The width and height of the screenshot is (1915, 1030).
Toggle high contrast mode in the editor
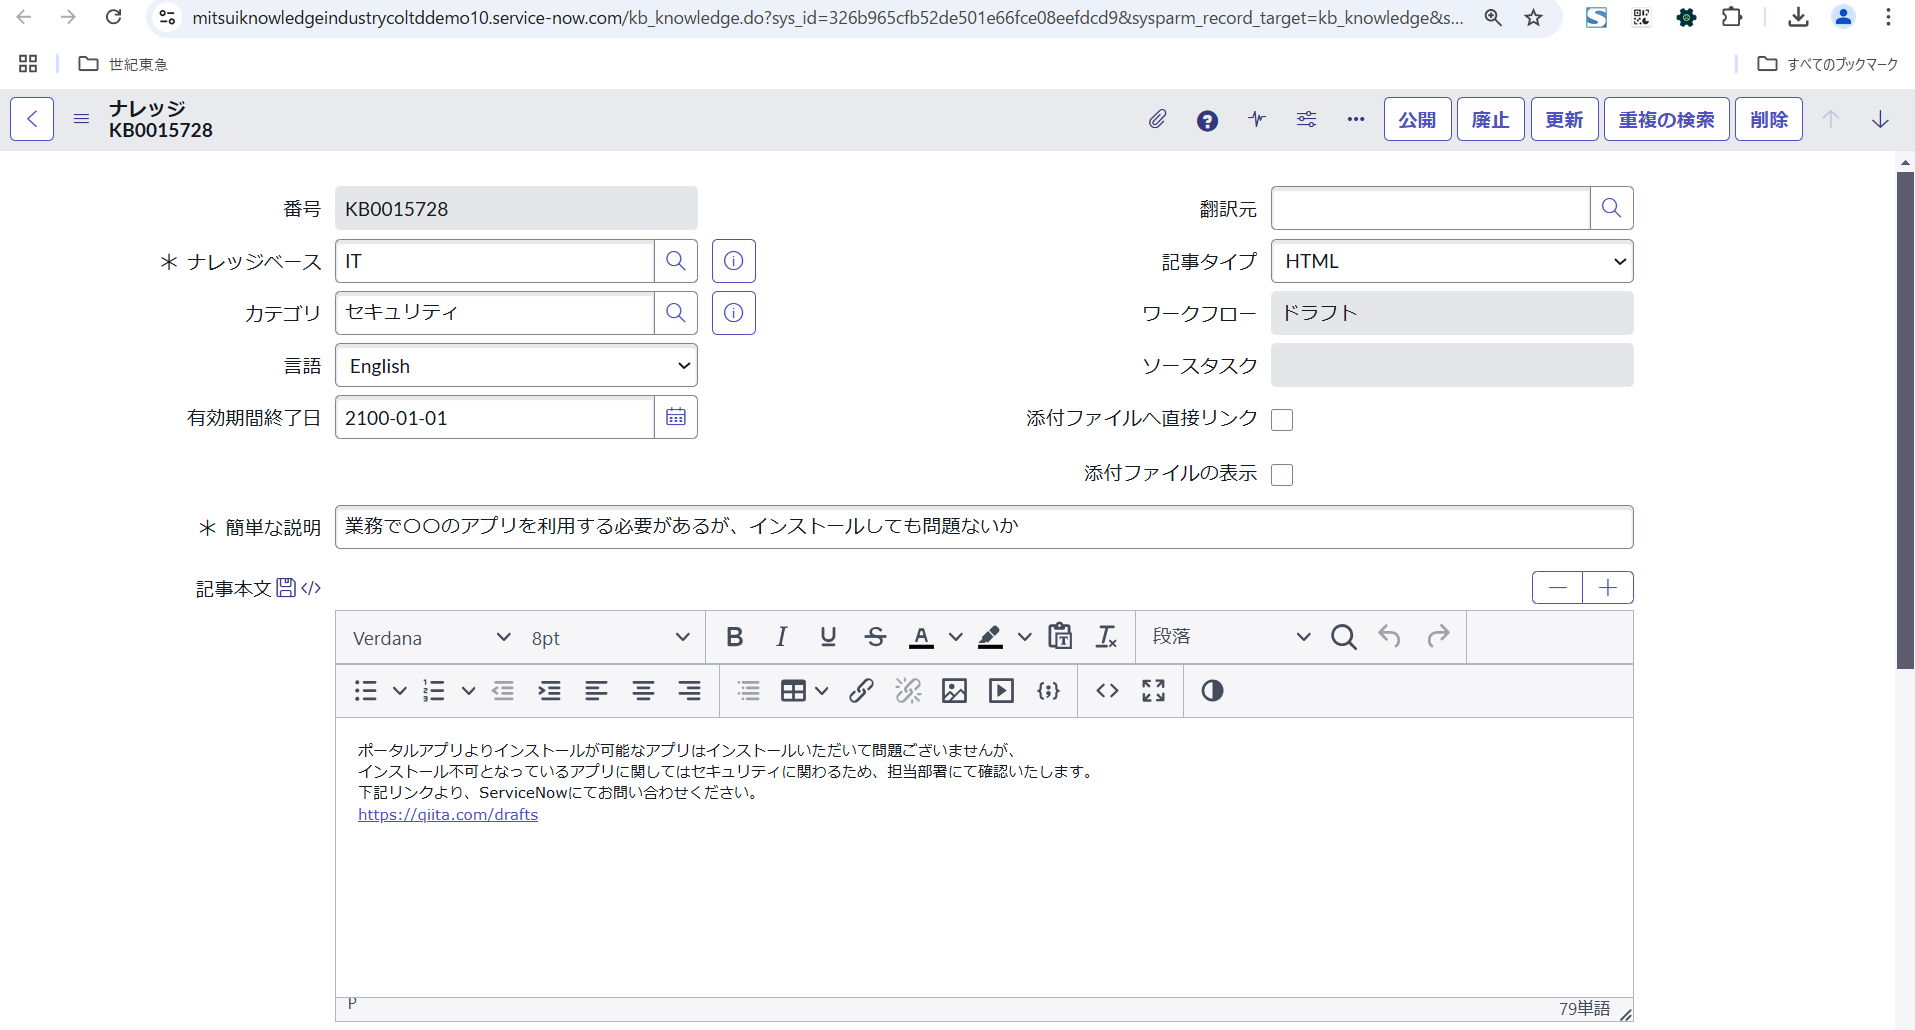(x=1212, y=691)
